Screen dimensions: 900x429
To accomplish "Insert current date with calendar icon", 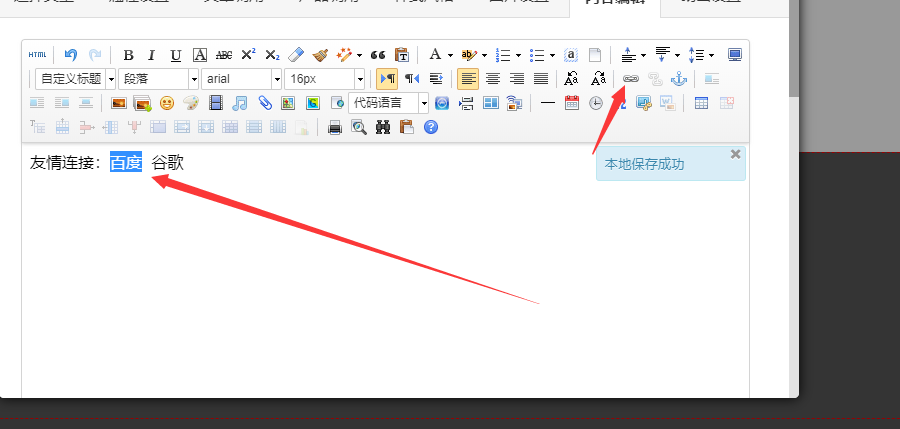I will click(572, 103).
